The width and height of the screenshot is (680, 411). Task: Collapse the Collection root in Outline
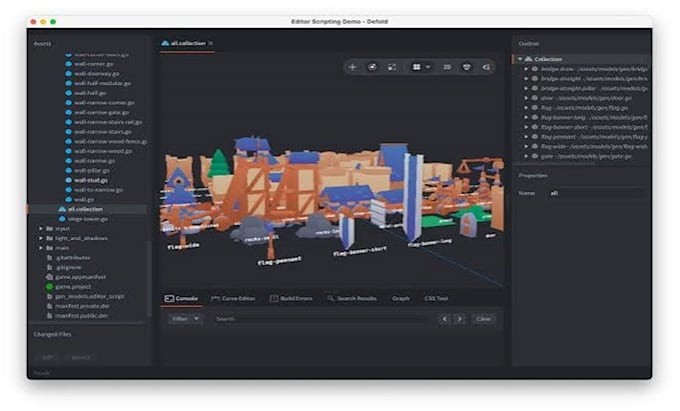[x=520, y=59]
